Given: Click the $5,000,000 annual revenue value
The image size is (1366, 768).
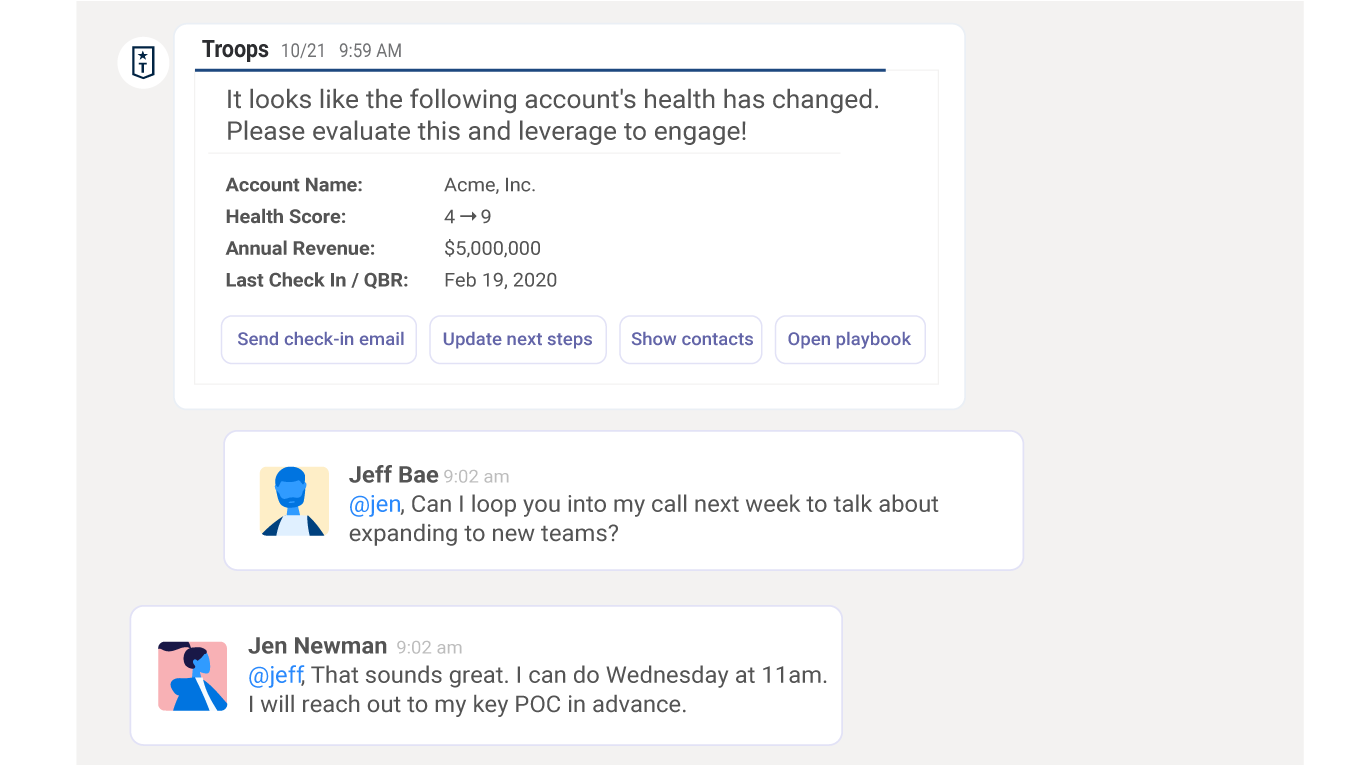Looking at the screenshot, I should (492, 249).
